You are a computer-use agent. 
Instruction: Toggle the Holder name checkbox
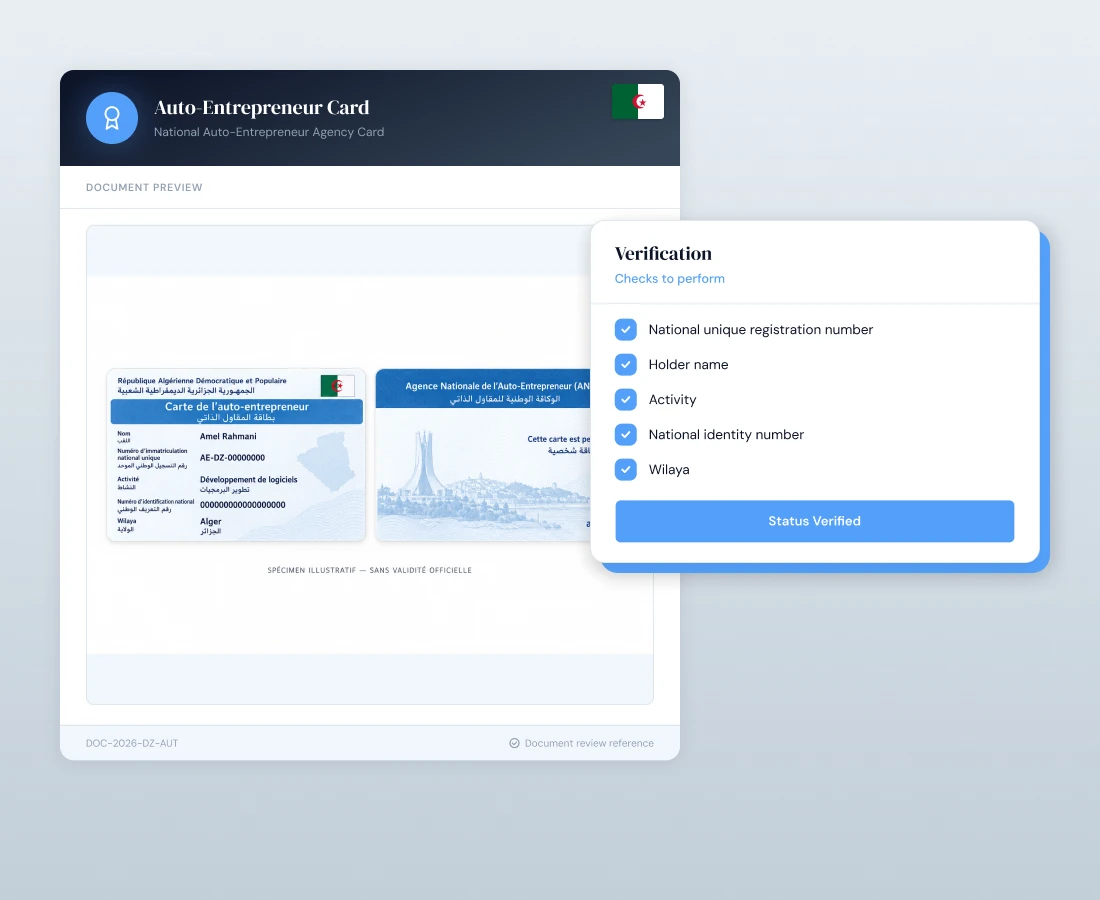(x=626, y=365)
